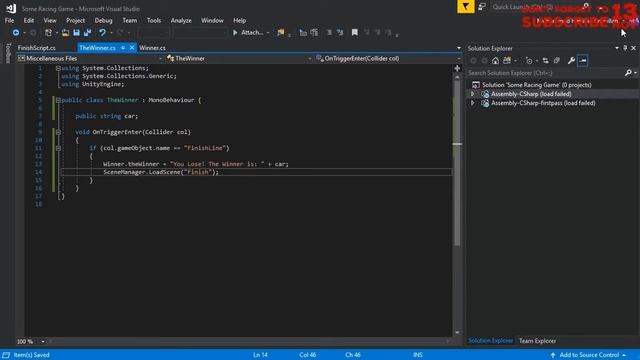Open Properties wrench in Solution Explorer

(571, 61)
